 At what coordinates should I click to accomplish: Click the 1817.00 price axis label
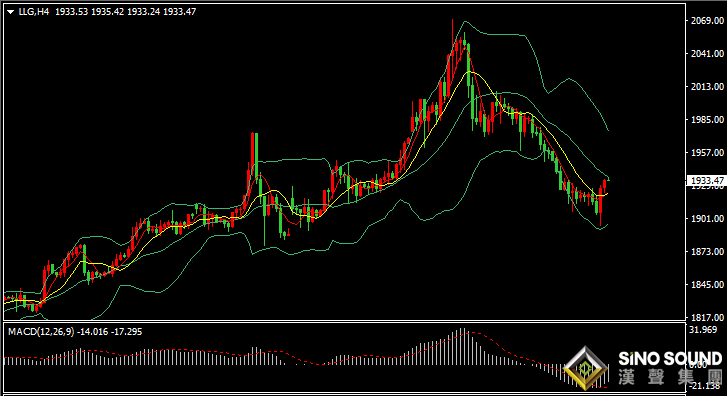[x=707, y=318]
